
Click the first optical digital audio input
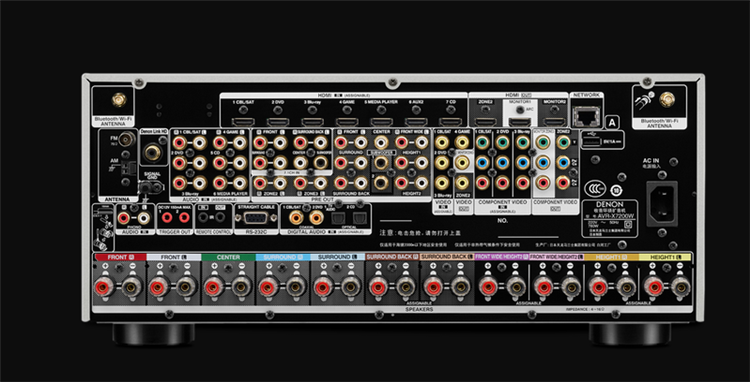pyautogui.click(x=337, y=218)
